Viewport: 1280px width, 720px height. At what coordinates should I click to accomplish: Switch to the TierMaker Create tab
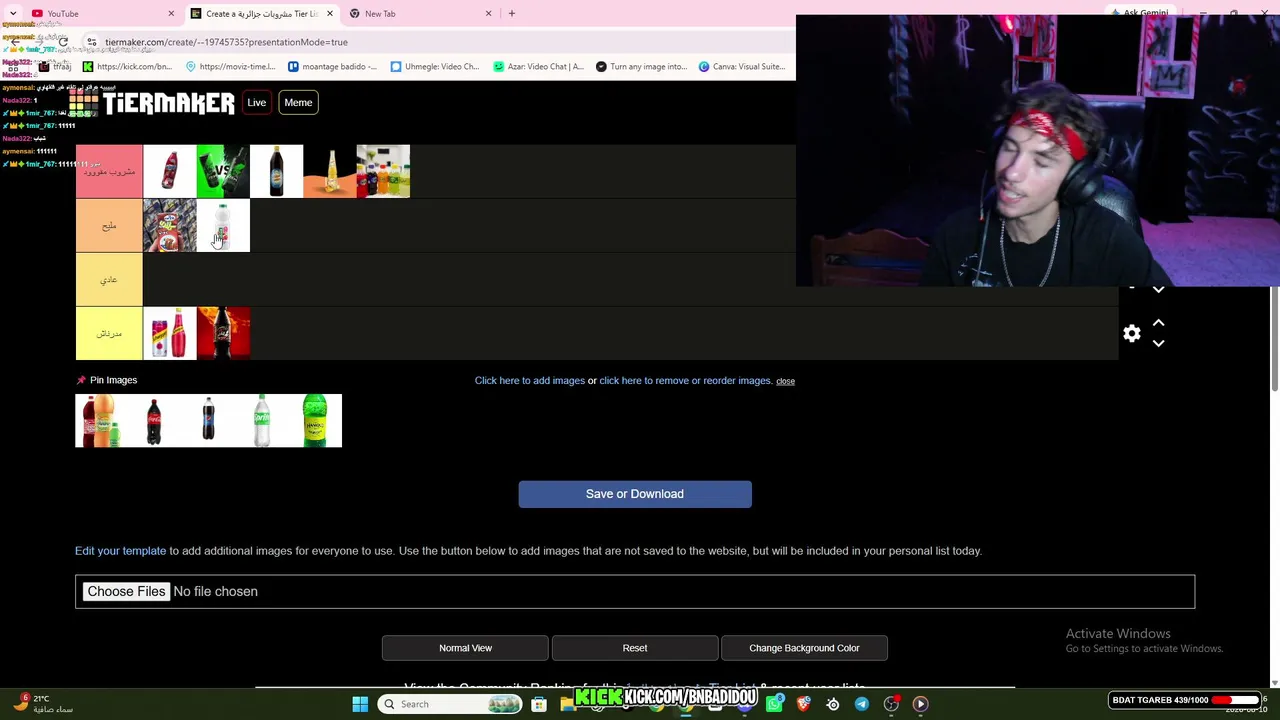pos(262,13)
